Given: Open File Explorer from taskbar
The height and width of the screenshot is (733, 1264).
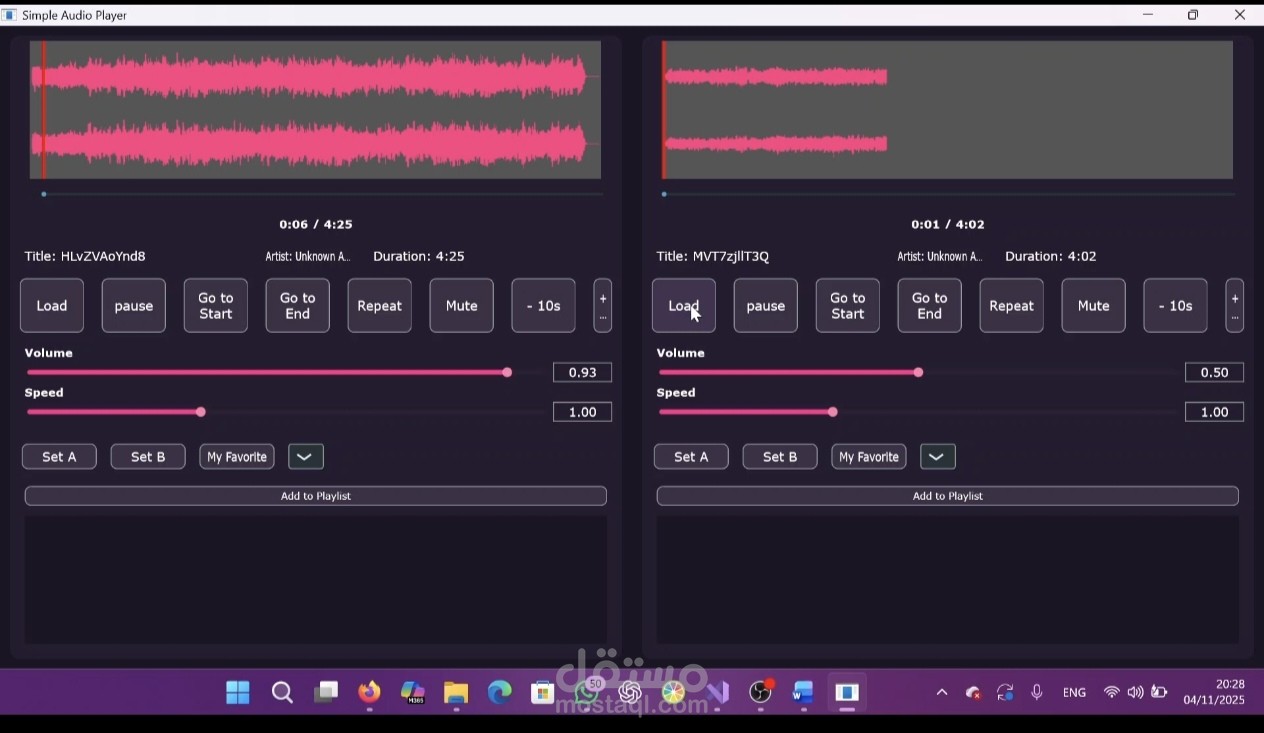Looking at the screenshot, I should click(x=456, y=692).
